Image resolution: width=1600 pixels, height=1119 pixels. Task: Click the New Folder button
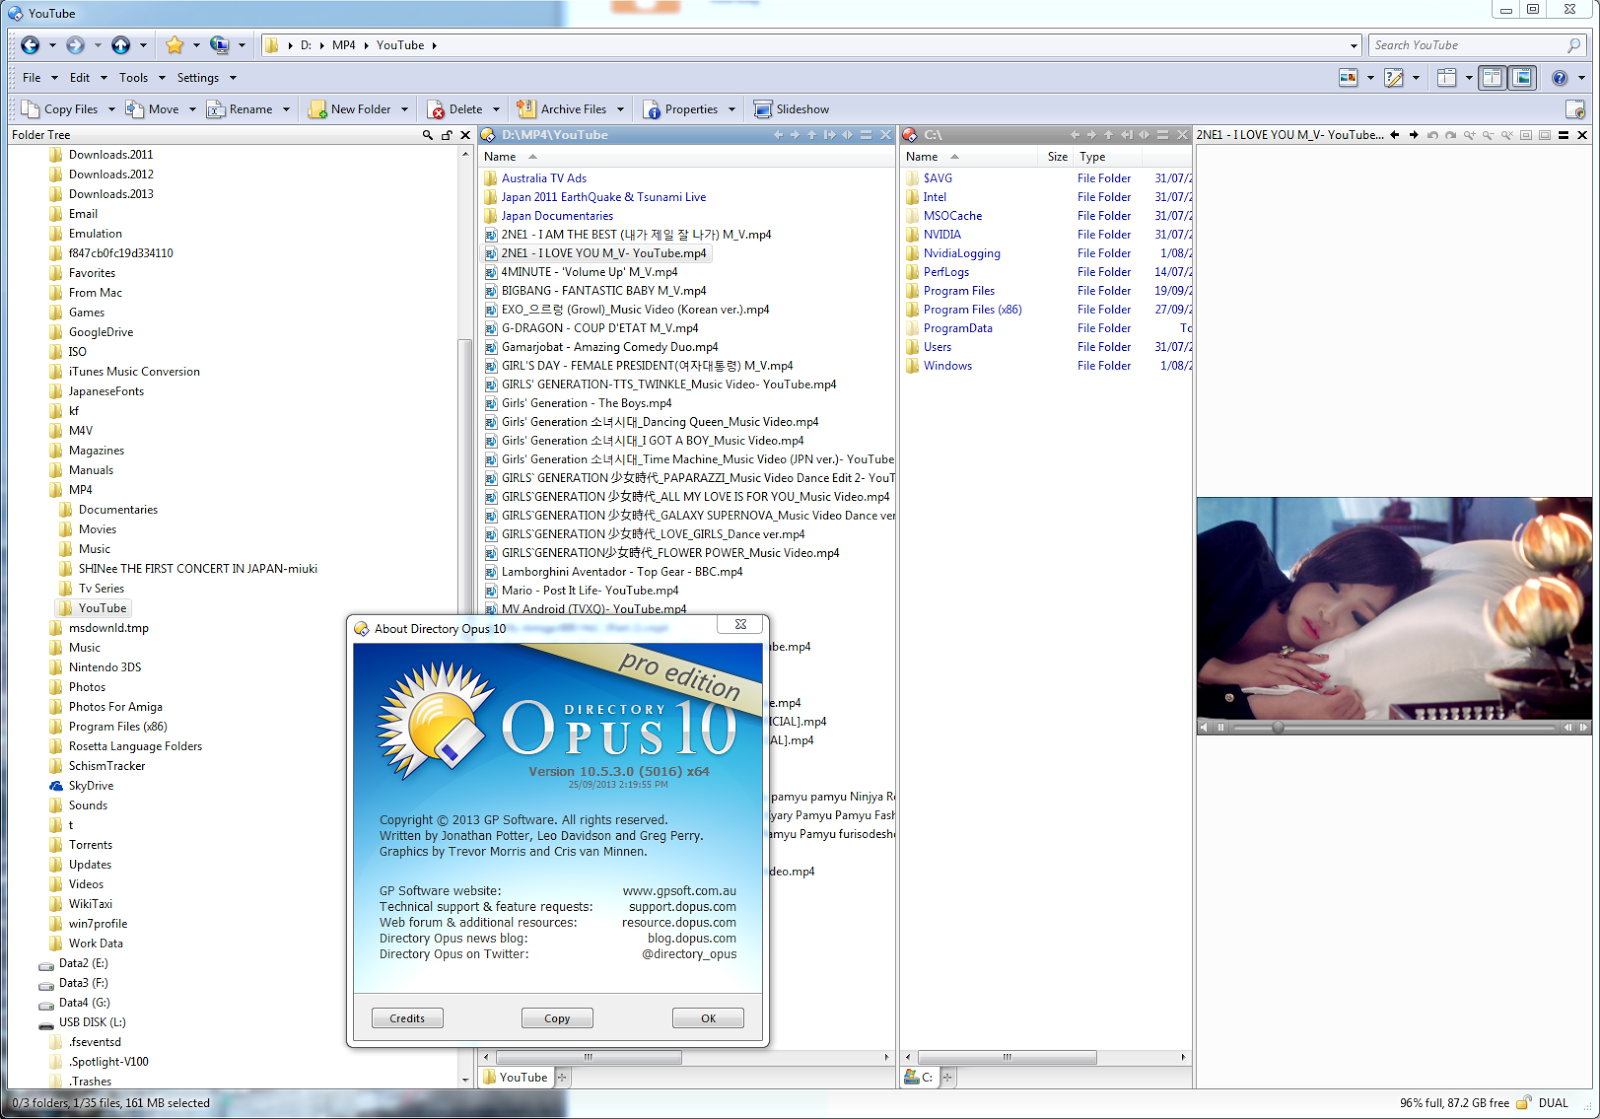[x=350, y=109]
